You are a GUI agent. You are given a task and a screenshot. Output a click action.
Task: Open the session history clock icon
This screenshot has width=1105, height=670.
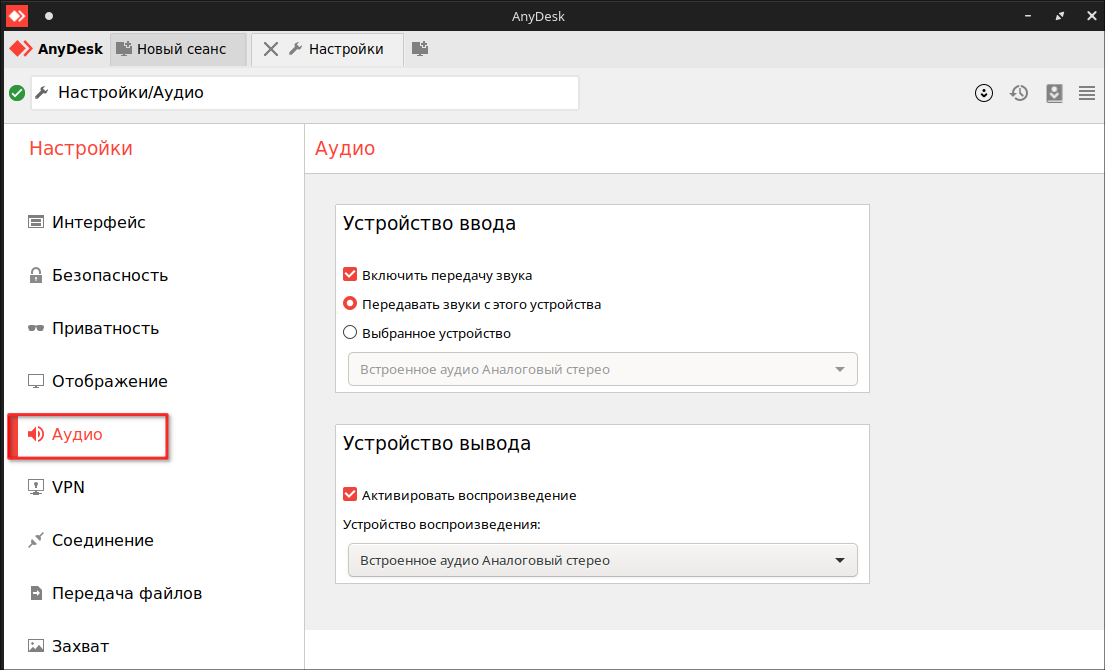(x=1019, y=93)
